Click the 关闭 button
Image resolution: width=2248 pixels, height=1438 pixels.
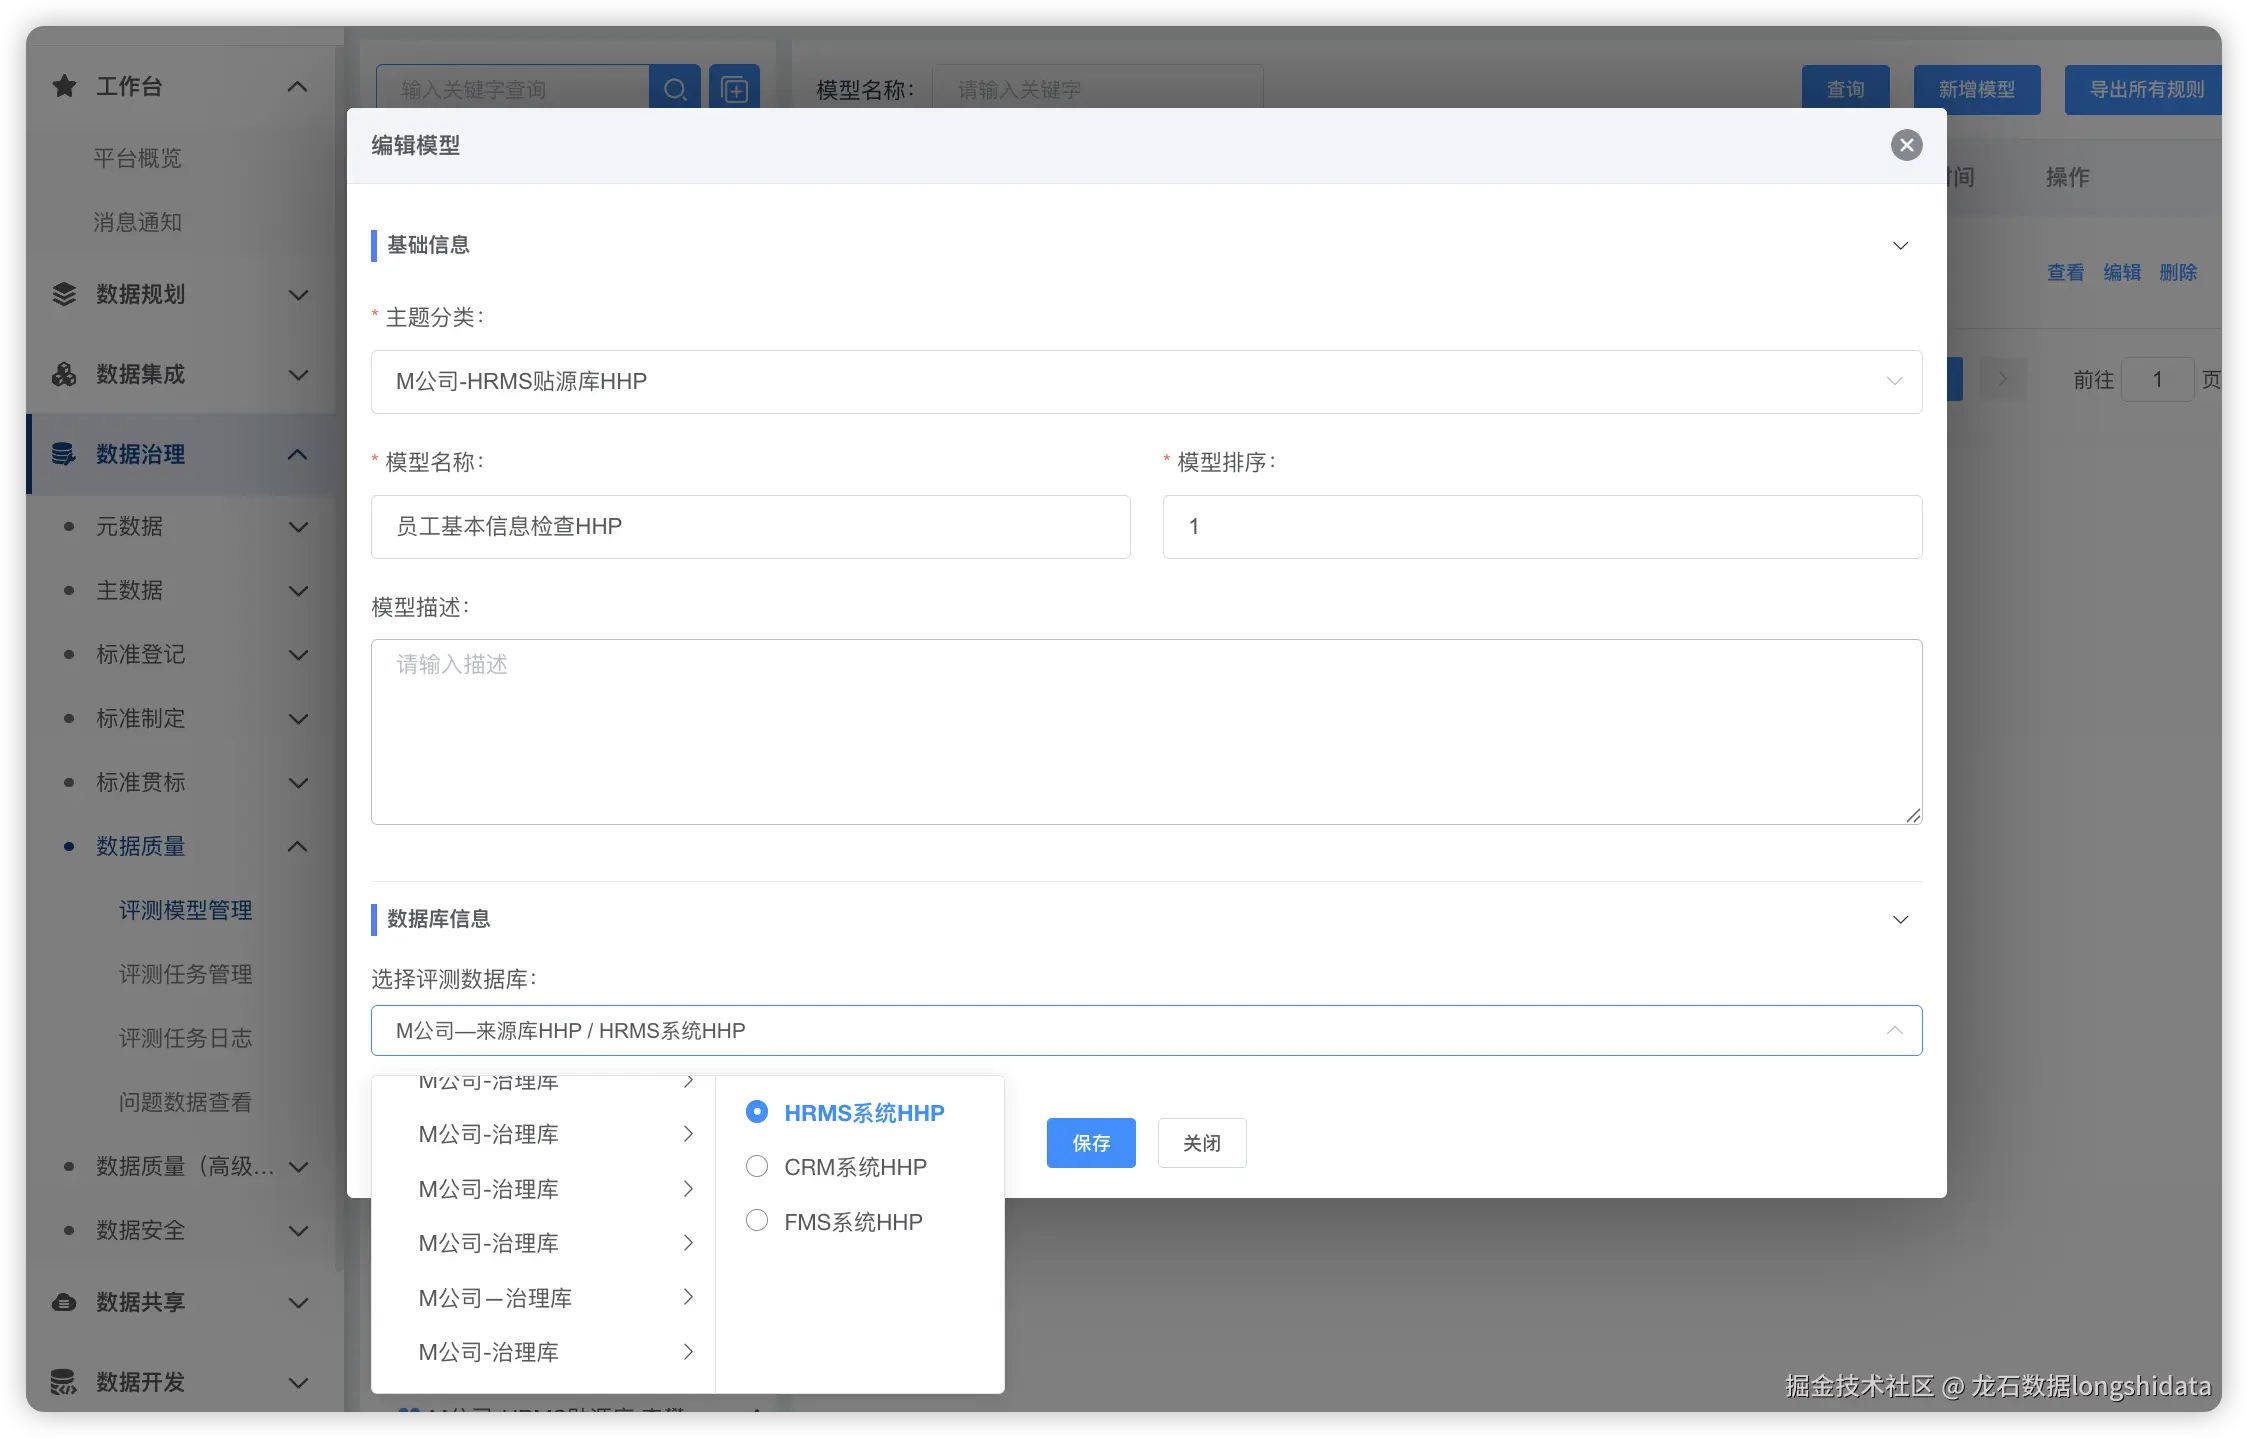click(x=1201, y=1143)
